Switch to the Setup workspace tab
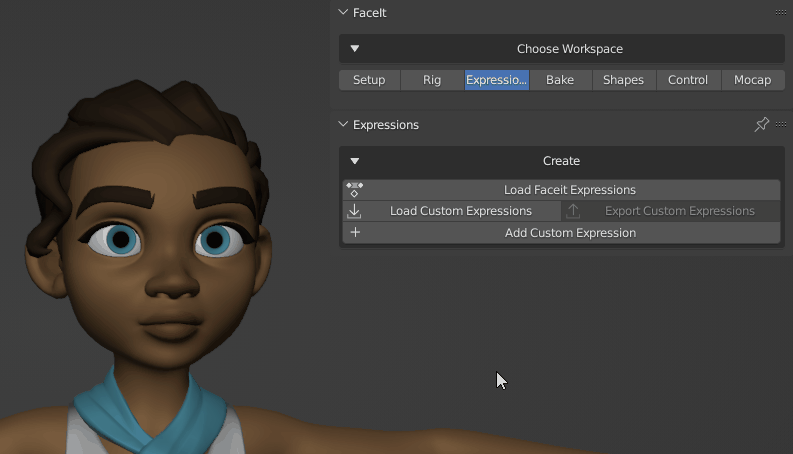Viewport: 793px width, 454px height. point(369,80)
